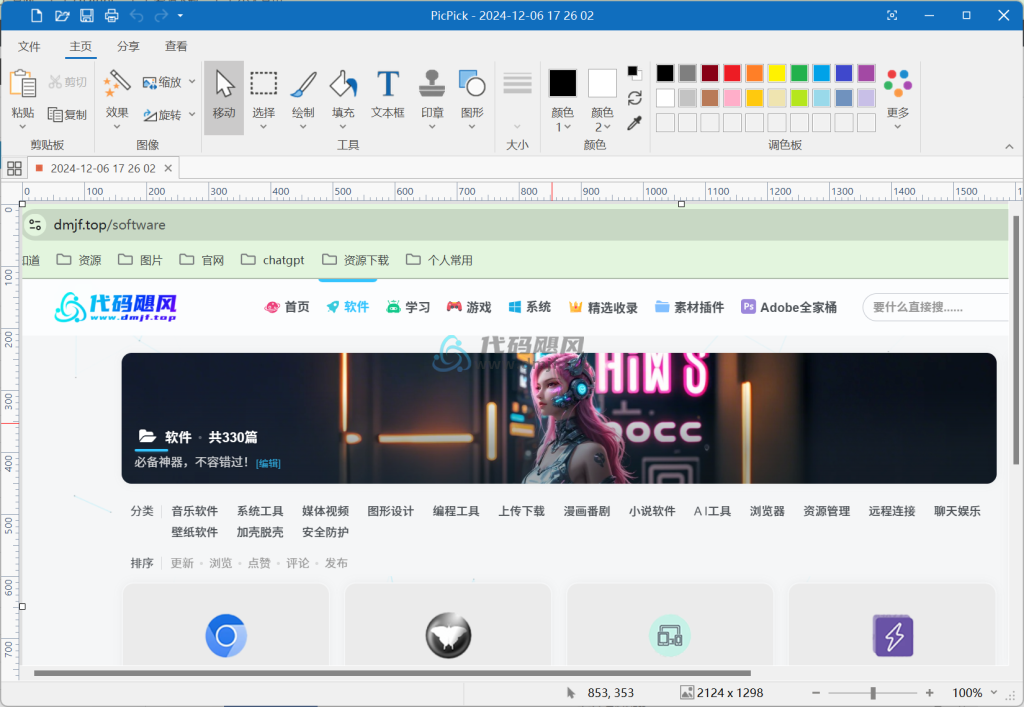The image size is (1024, 707).
Task: Swap colors with the circular arrows icon
Action: pos(634,98)
